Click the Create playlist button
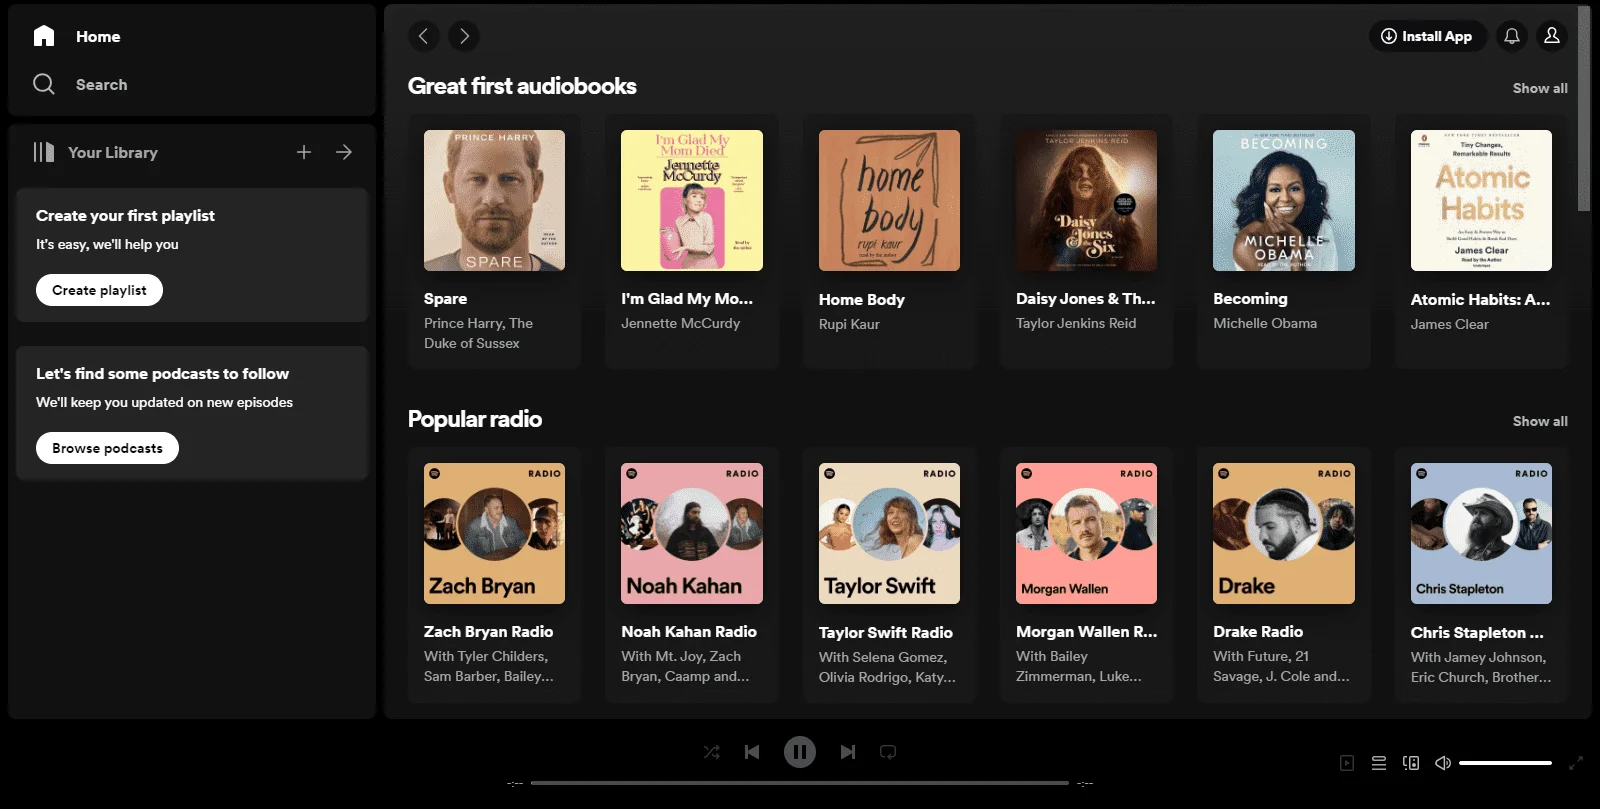This screenshot has width=1600, height=809. click(99, 290)
